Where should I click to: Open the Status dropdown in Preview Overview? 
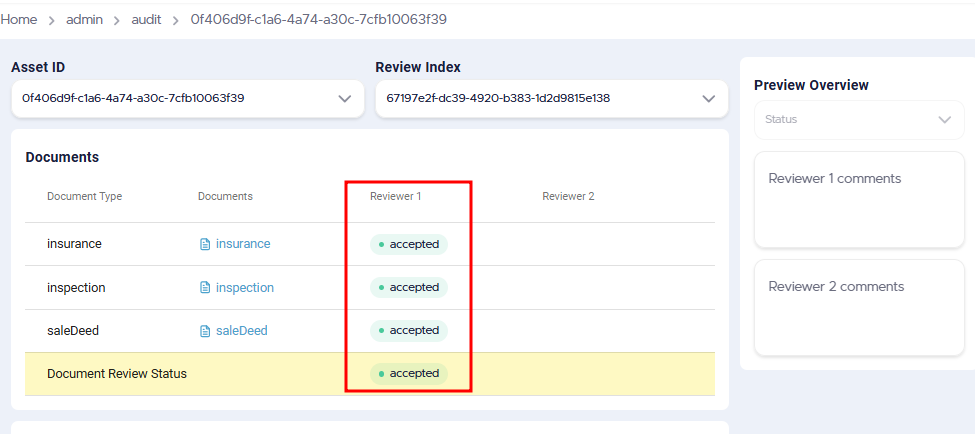click(x=859, y=119)
